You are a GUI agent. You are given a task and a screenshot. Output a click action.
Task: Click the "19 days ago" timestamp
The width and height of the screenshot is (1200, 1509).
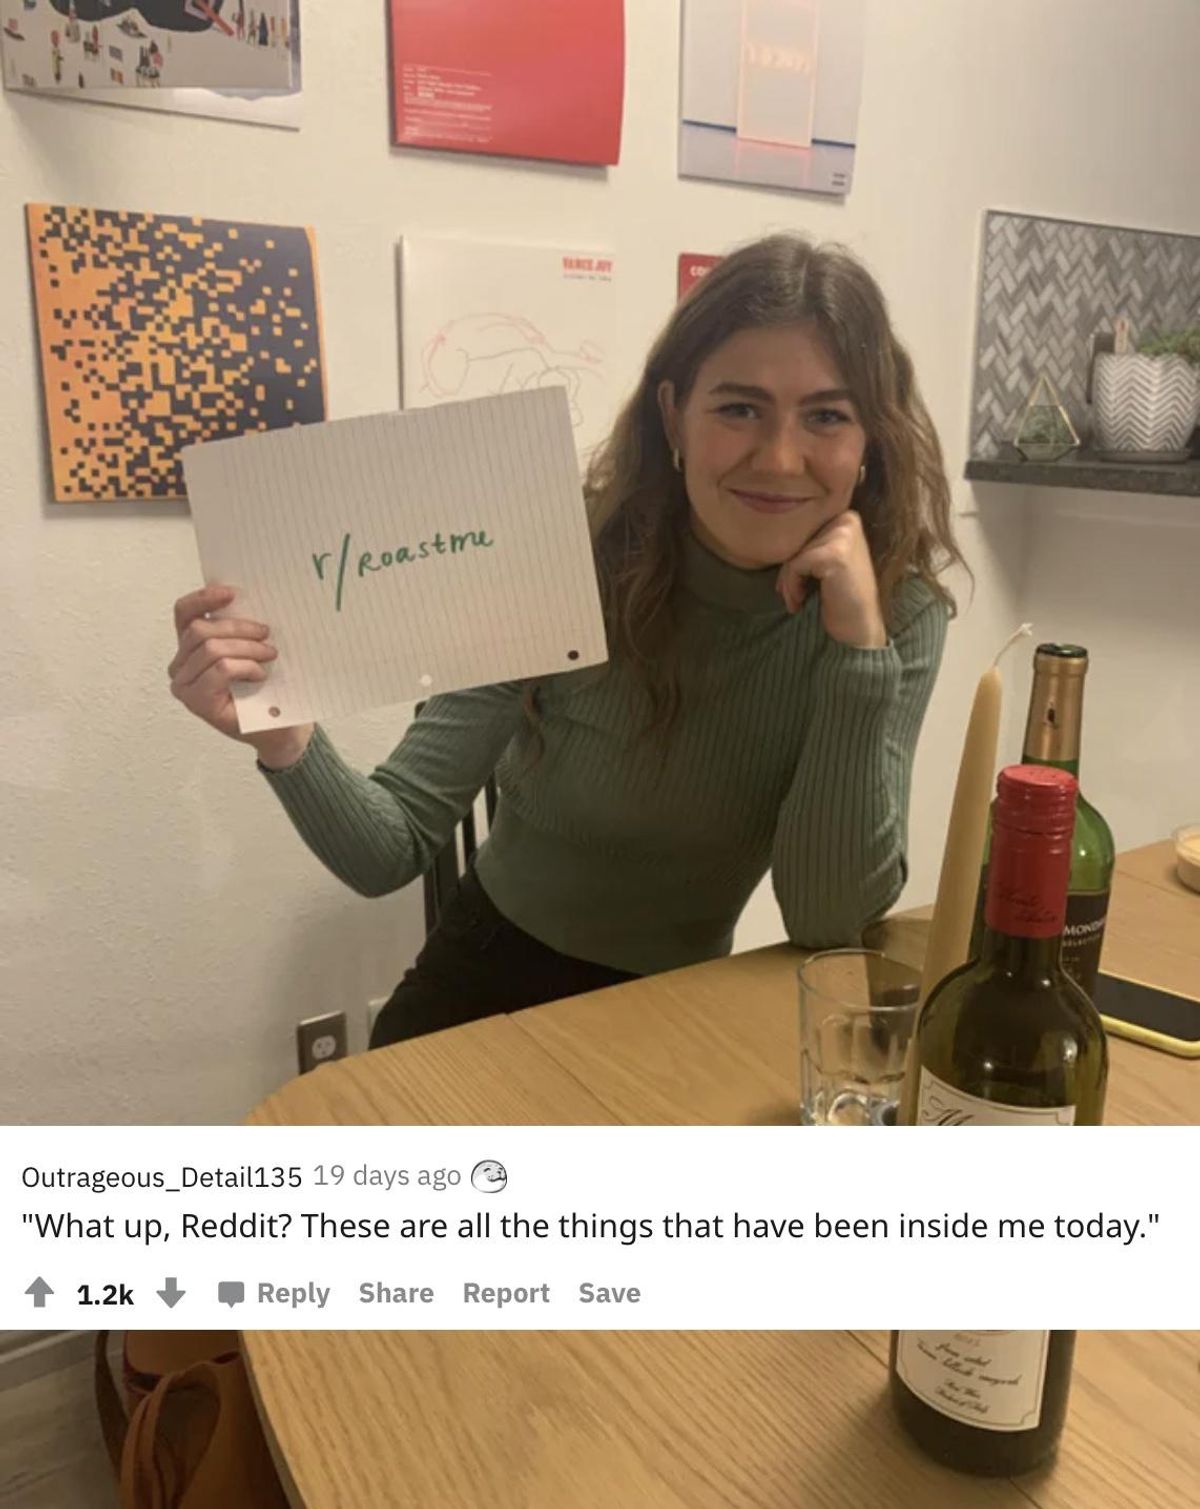[387, 1175]
